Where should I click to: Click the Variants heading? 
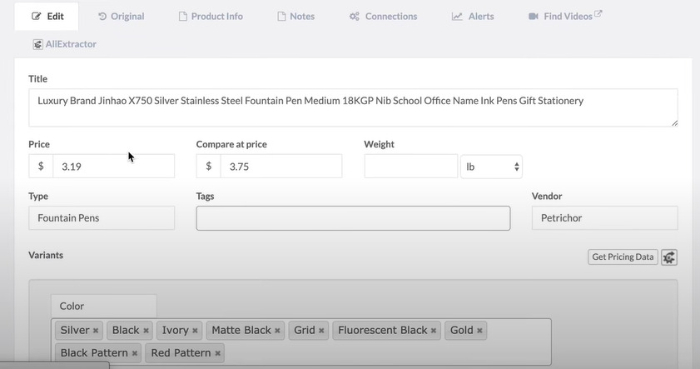(x=46, y=255)
